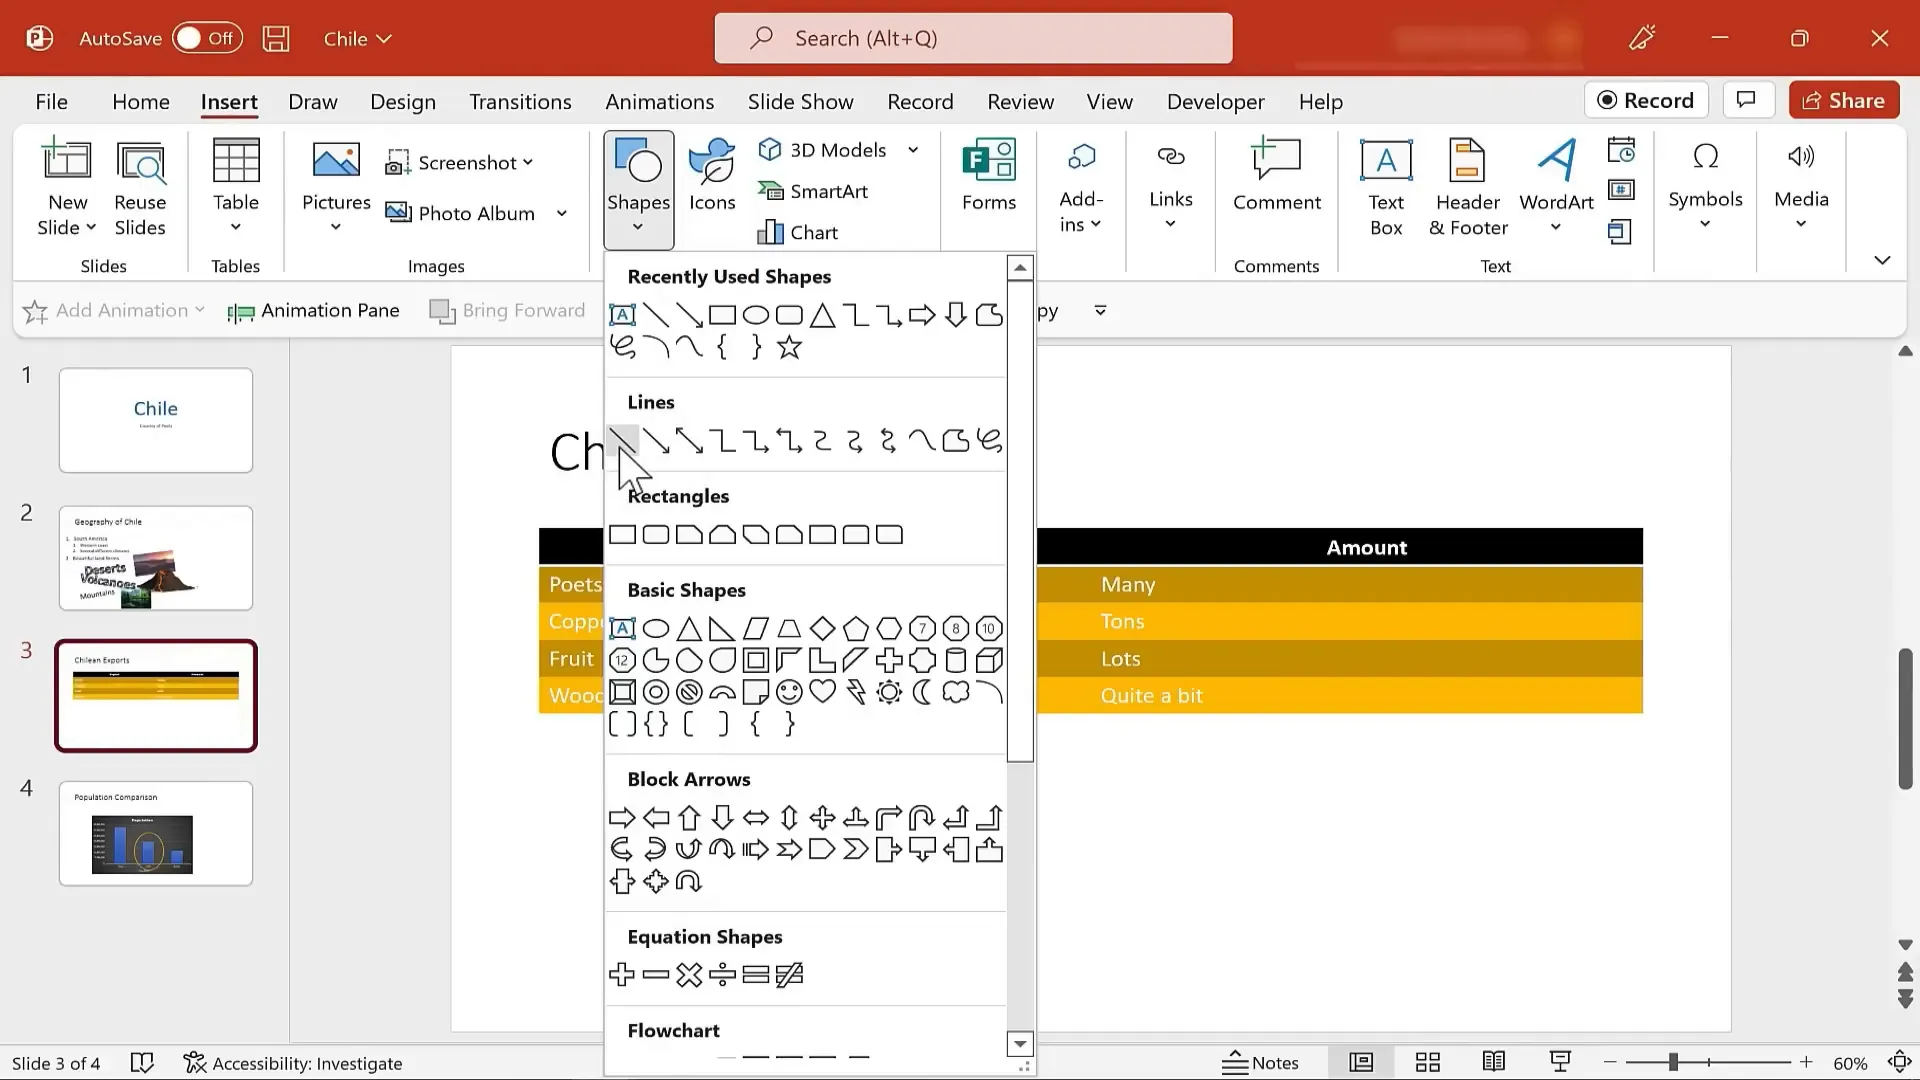This screenshot has width=1920, height=1080.
Task: Insert a Text Box
Action: tap(1386, 188)
